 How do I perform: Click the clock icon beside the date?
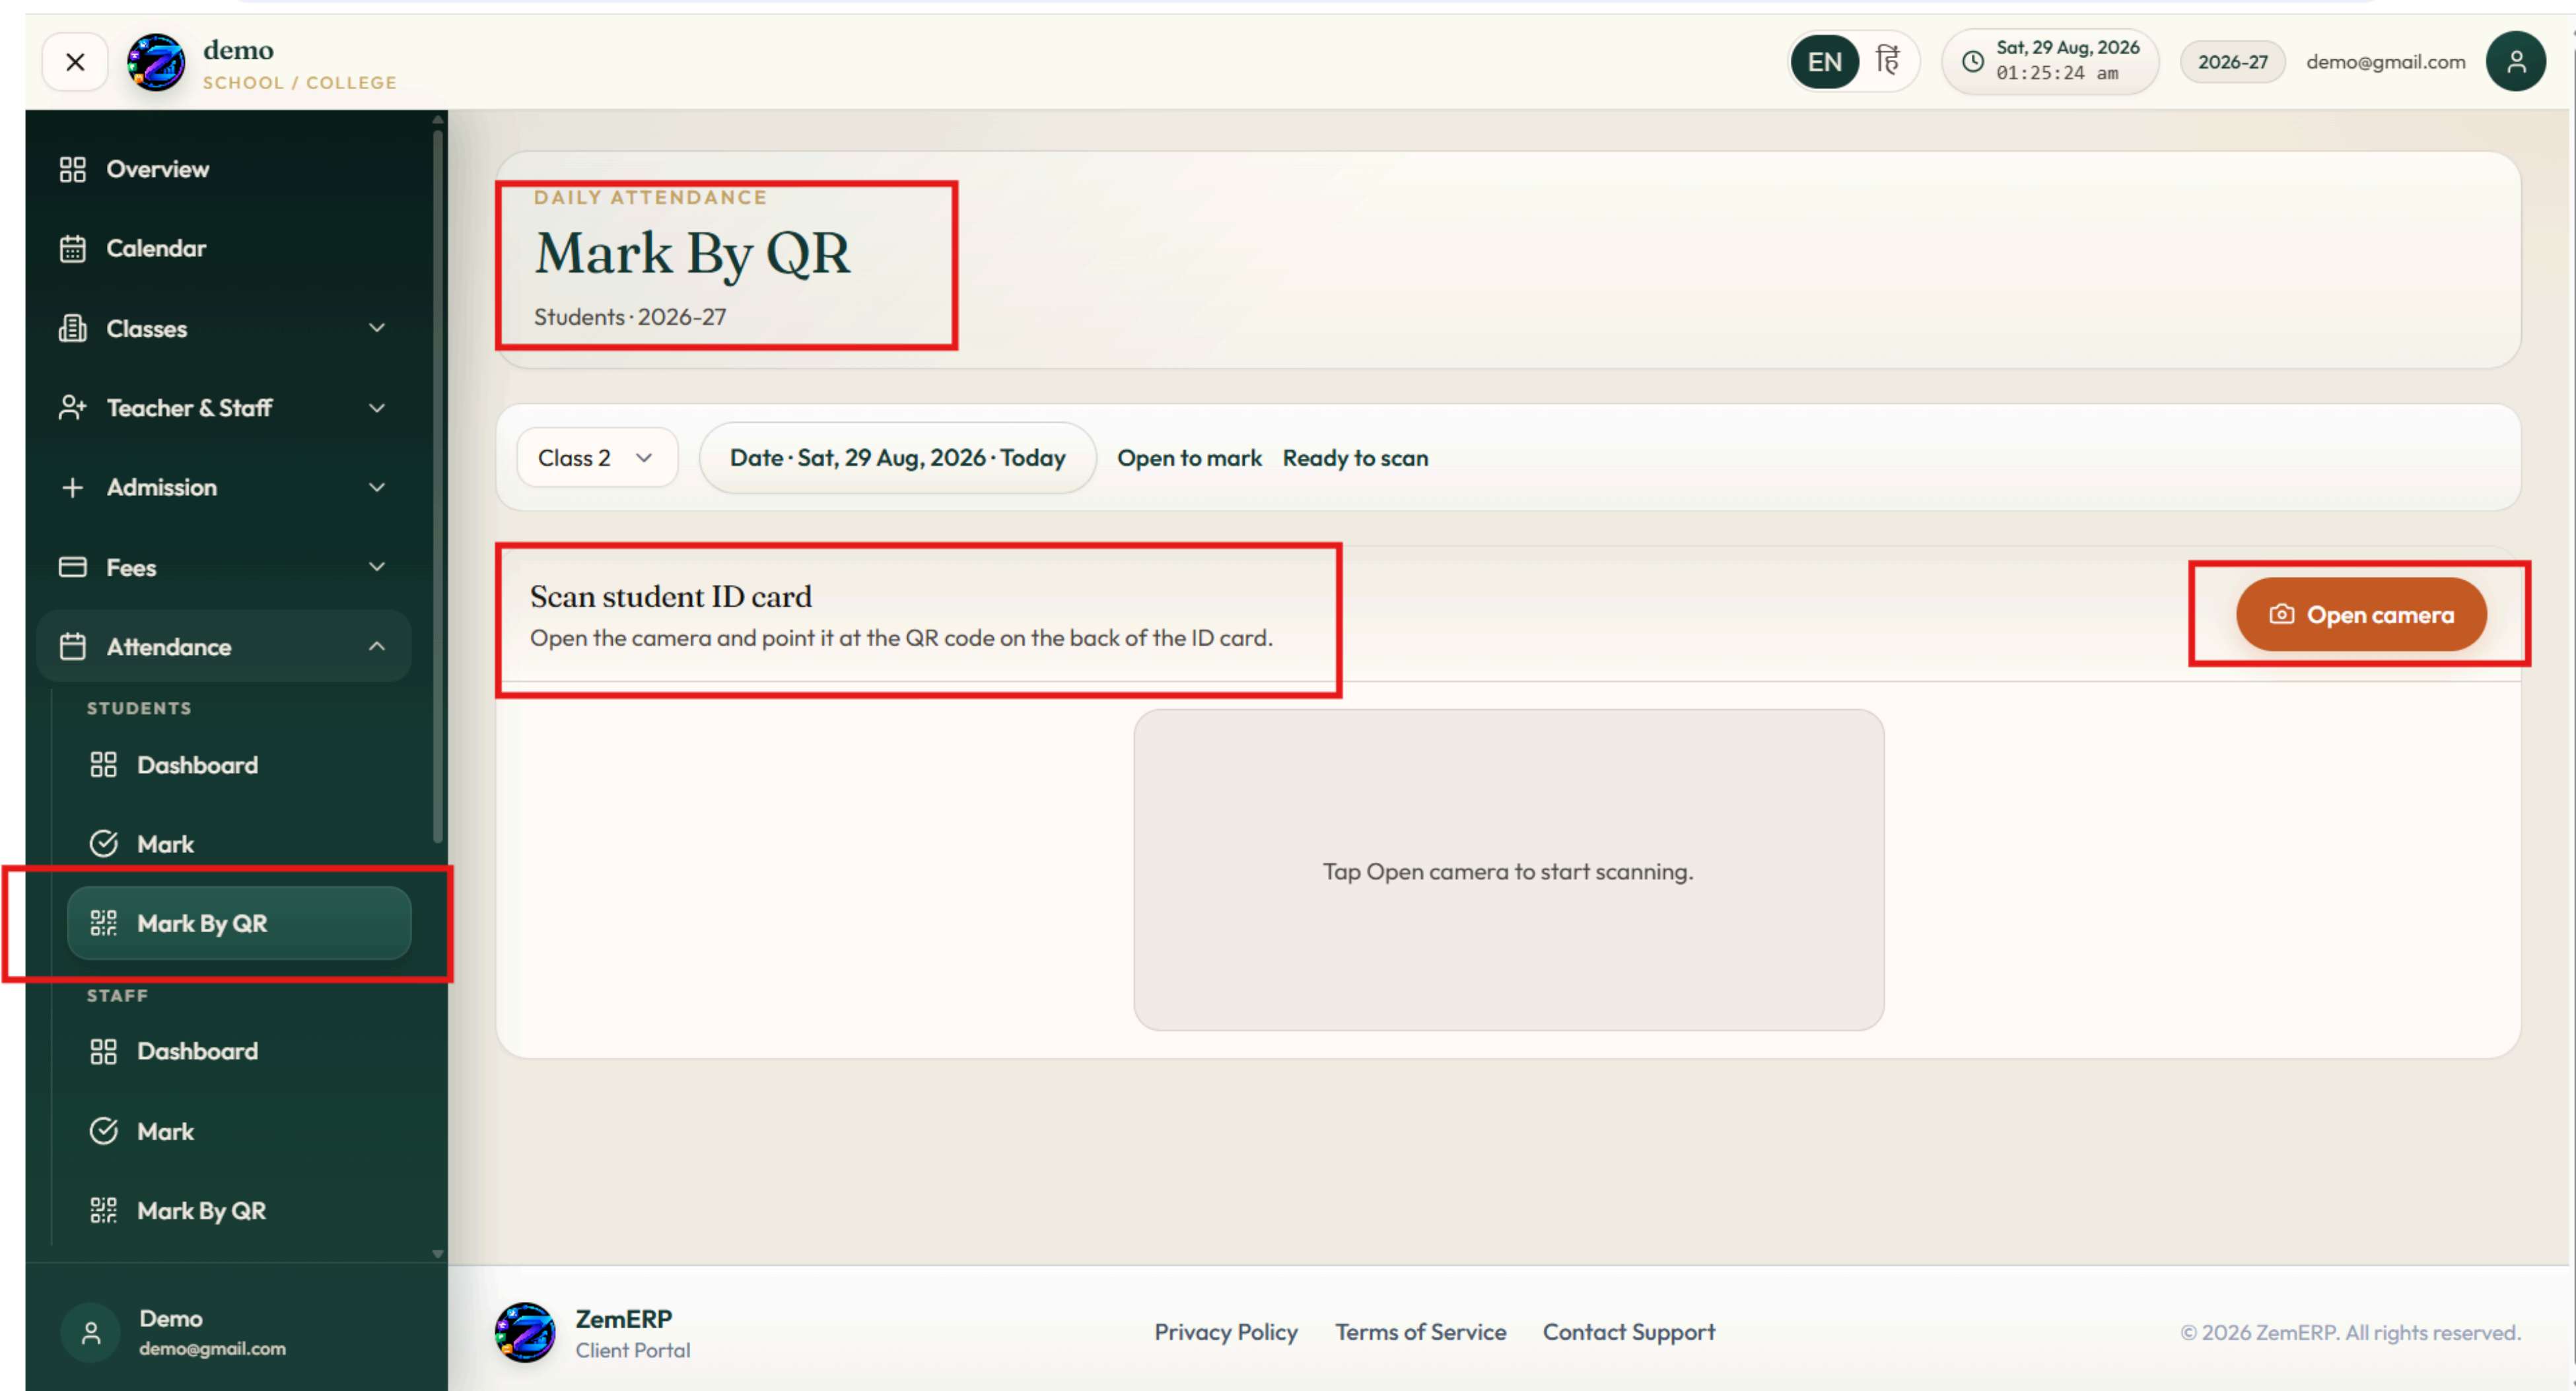(1973, 61)
